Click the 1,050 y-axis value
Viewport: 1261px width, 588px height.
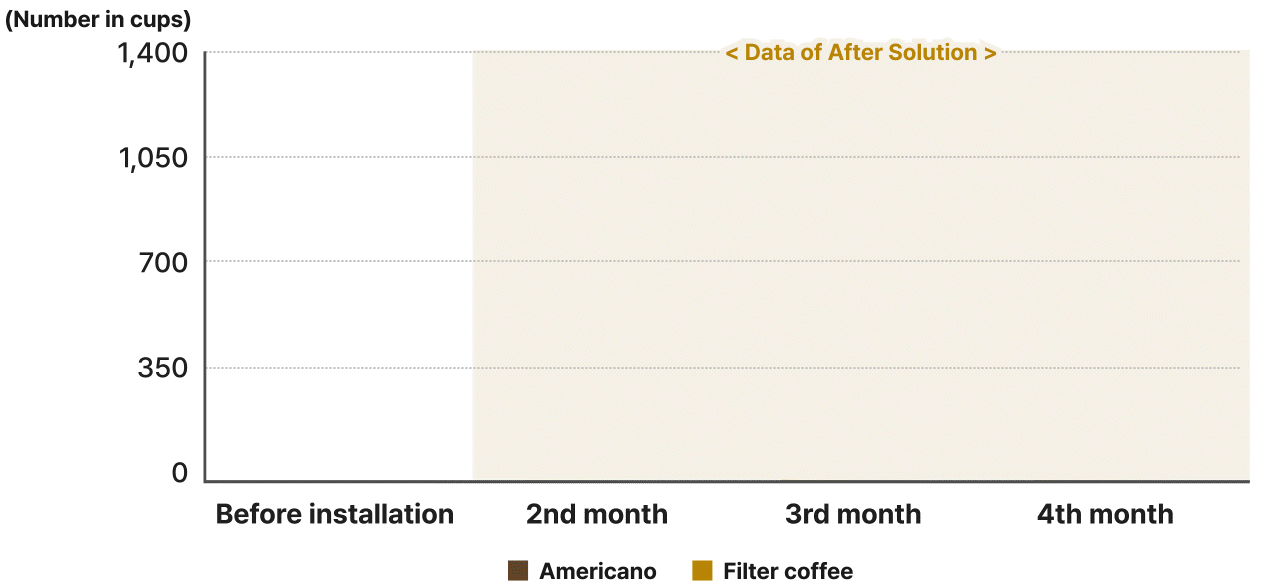[153, 157]
